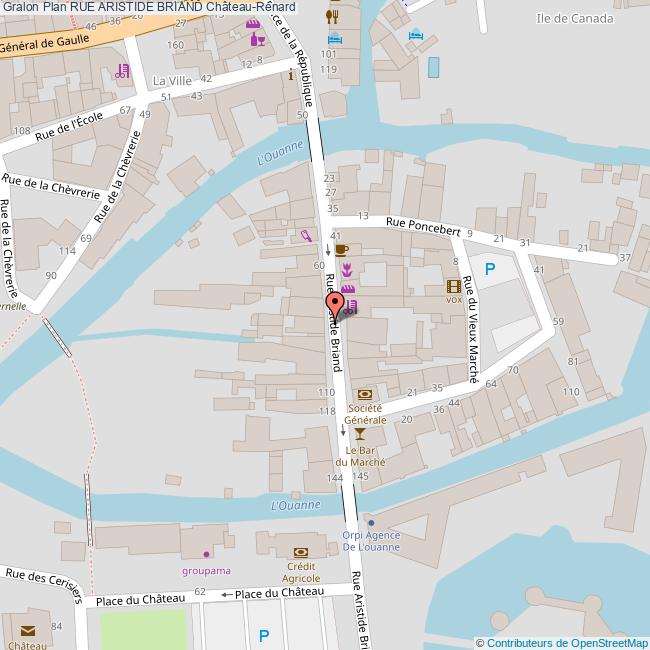This screenshot has width=650, height=650.
Task: Click the post office envelope icon
Action: coord(28,631)
